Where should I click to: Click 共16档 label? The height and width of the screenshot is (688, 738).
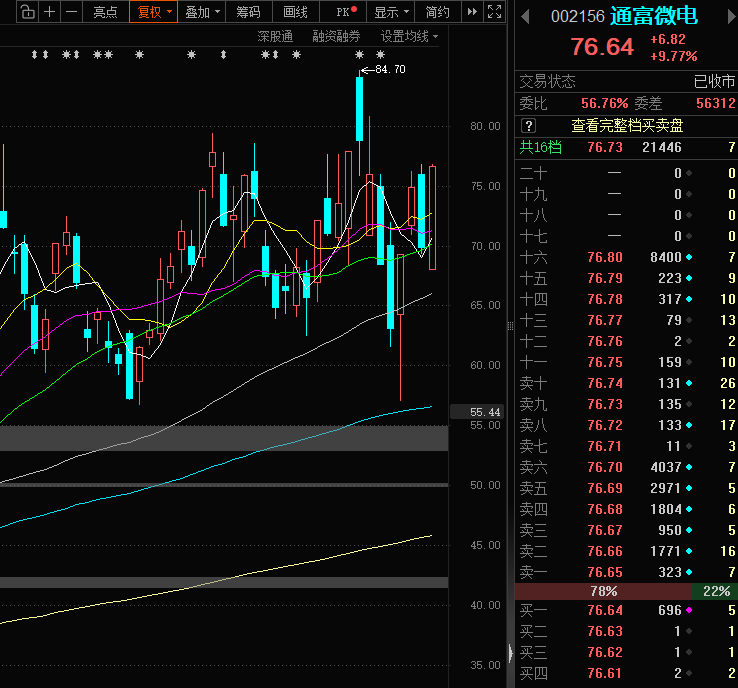pyautogui.click(x=540, y=147)
